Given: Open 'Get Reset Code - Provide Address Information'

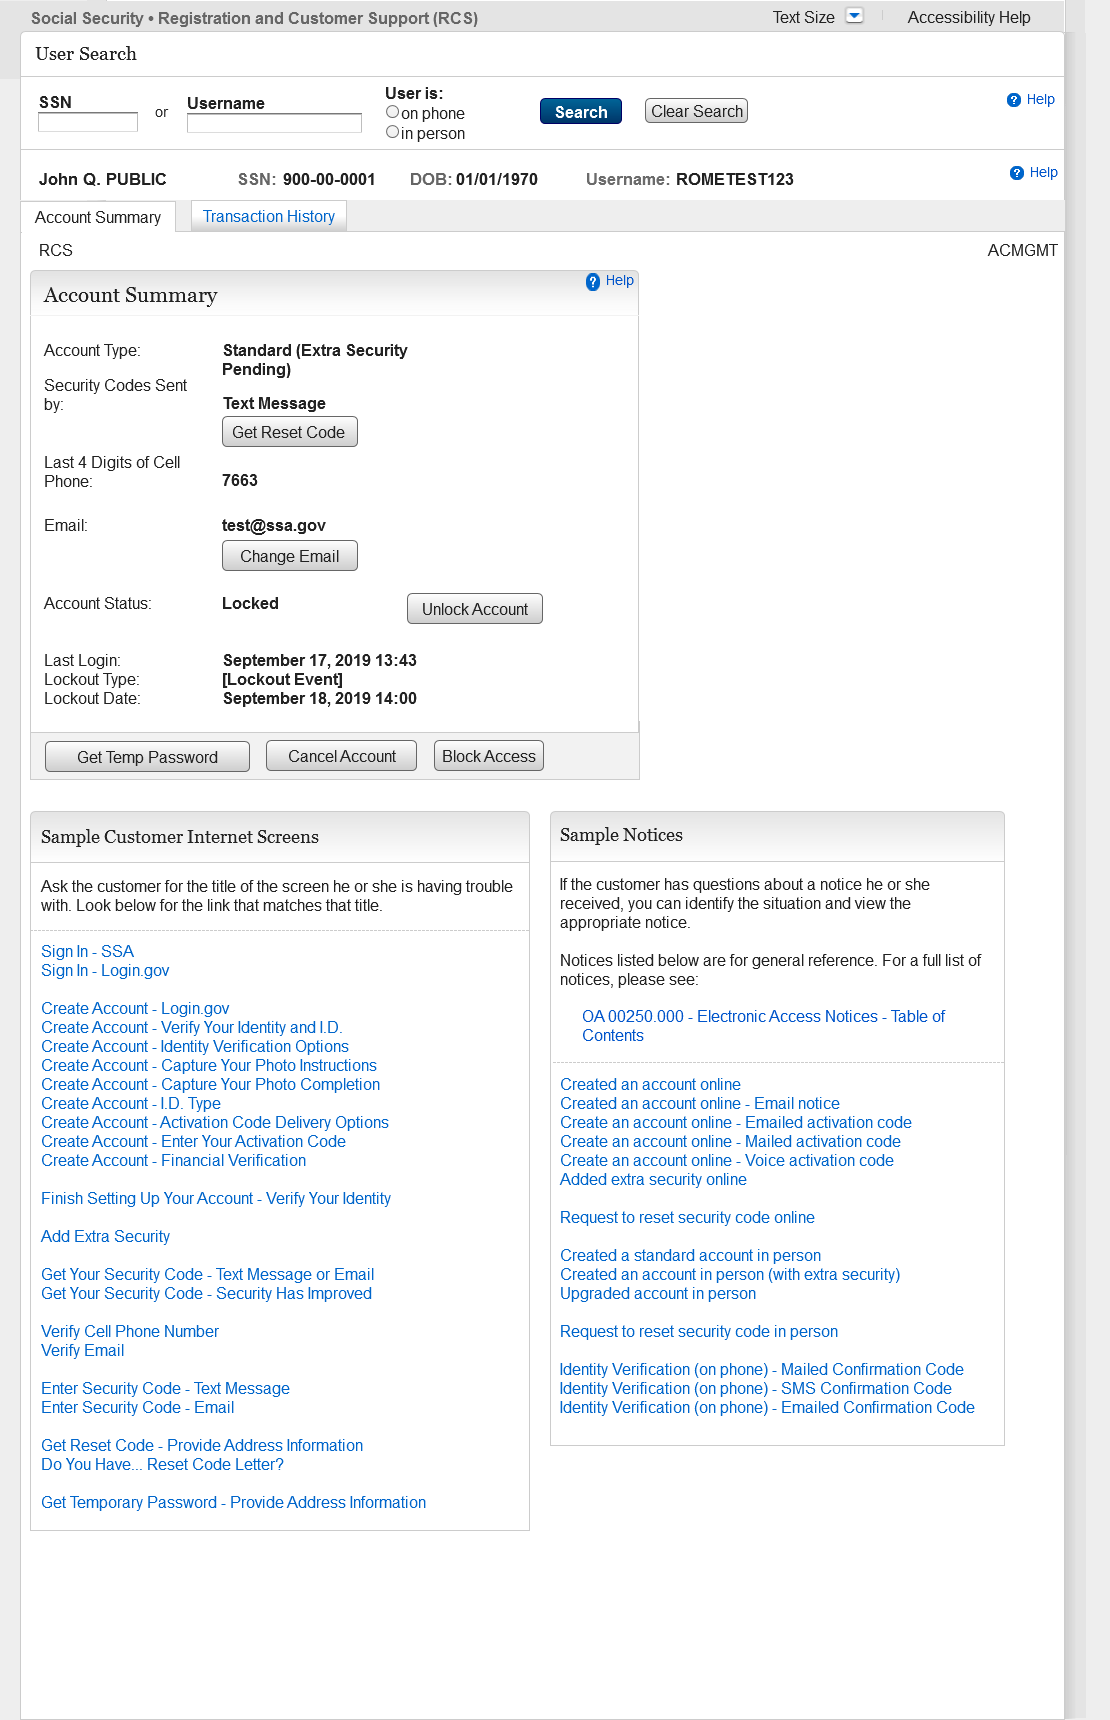Looking at the screenshot, I should [x=202, y=1445].
